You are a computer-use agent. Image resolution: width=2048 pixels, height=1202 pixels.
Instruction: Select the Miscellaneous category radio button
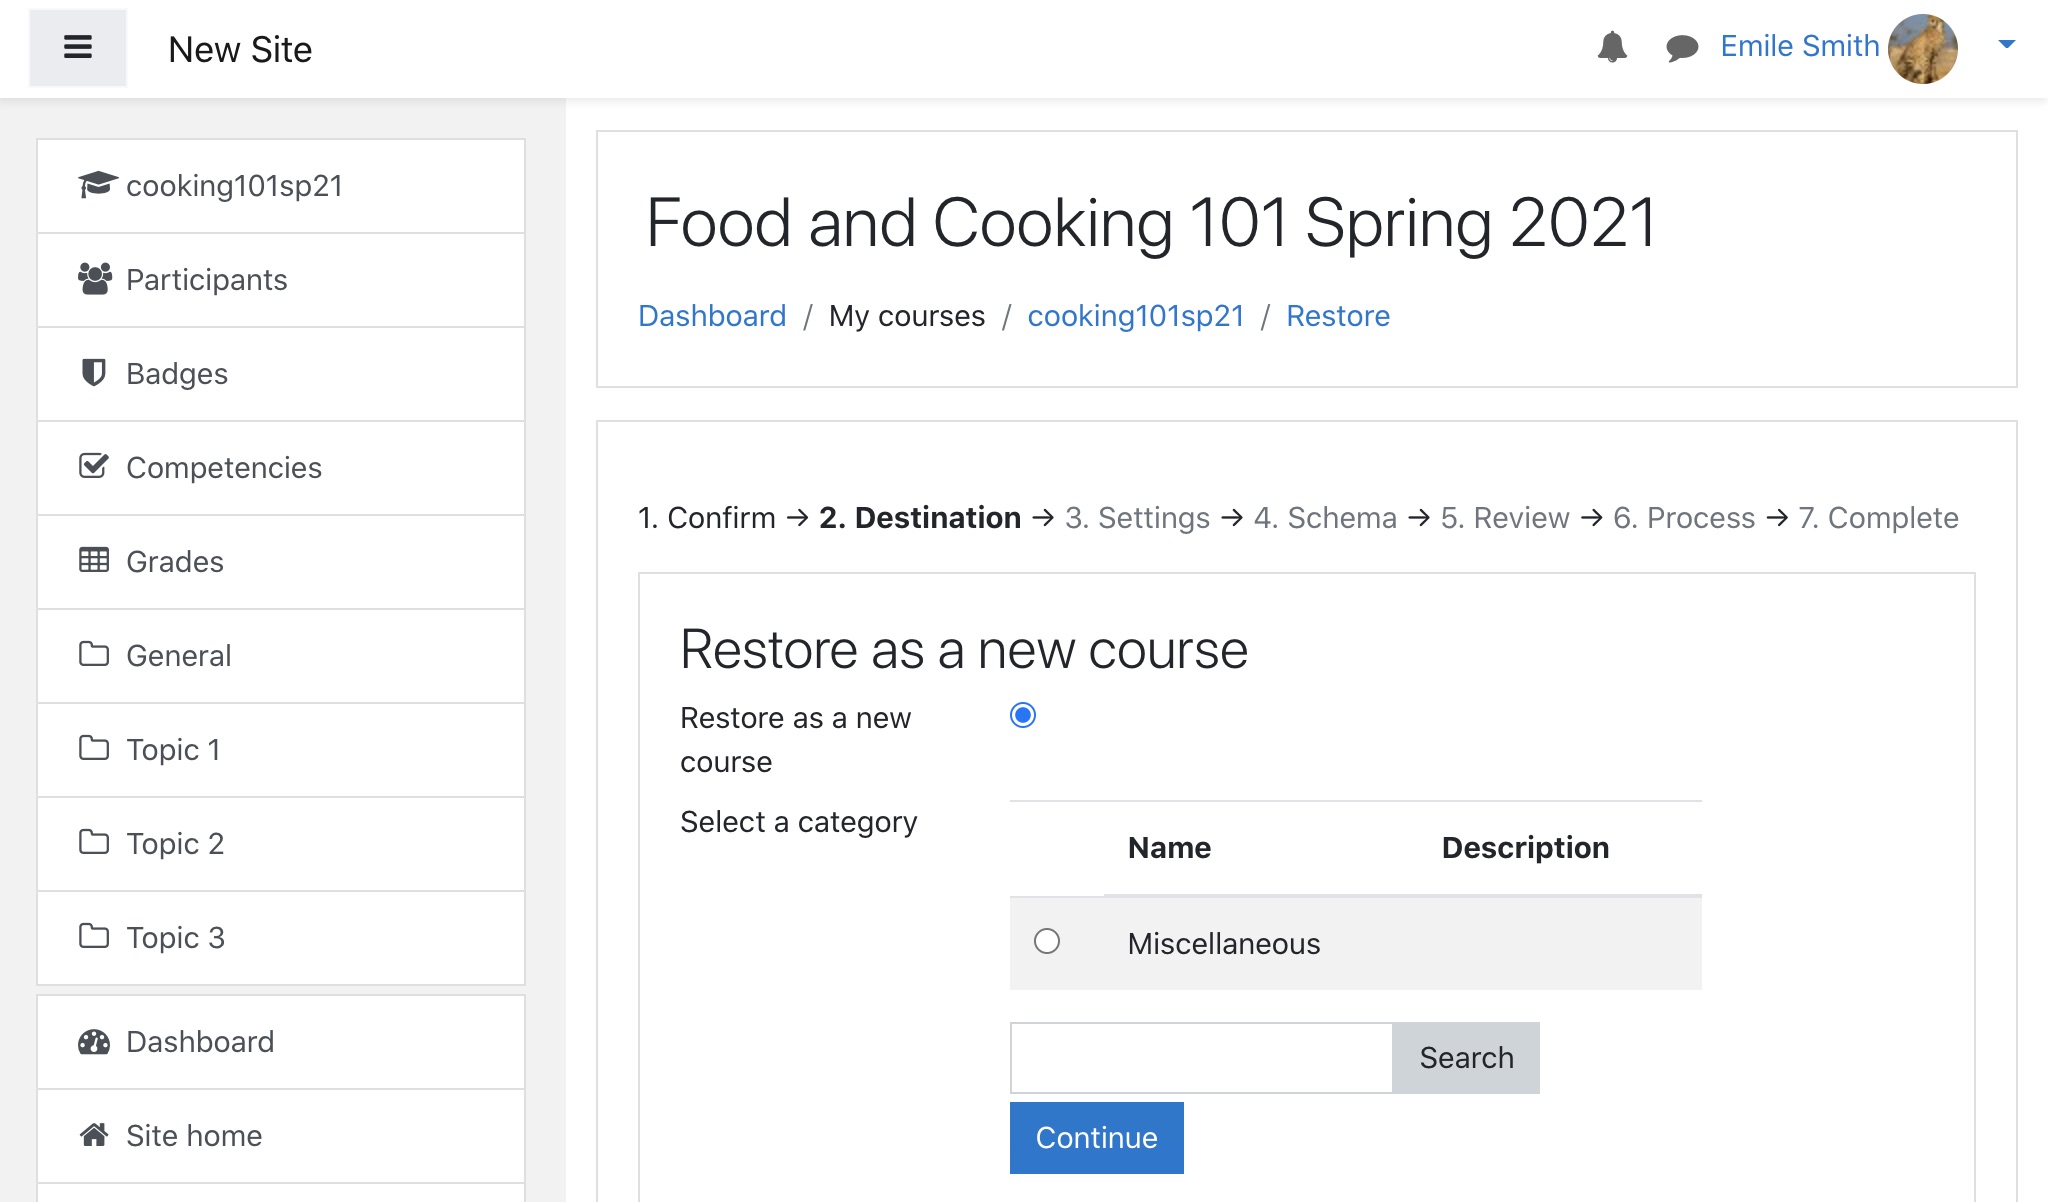1047,941
